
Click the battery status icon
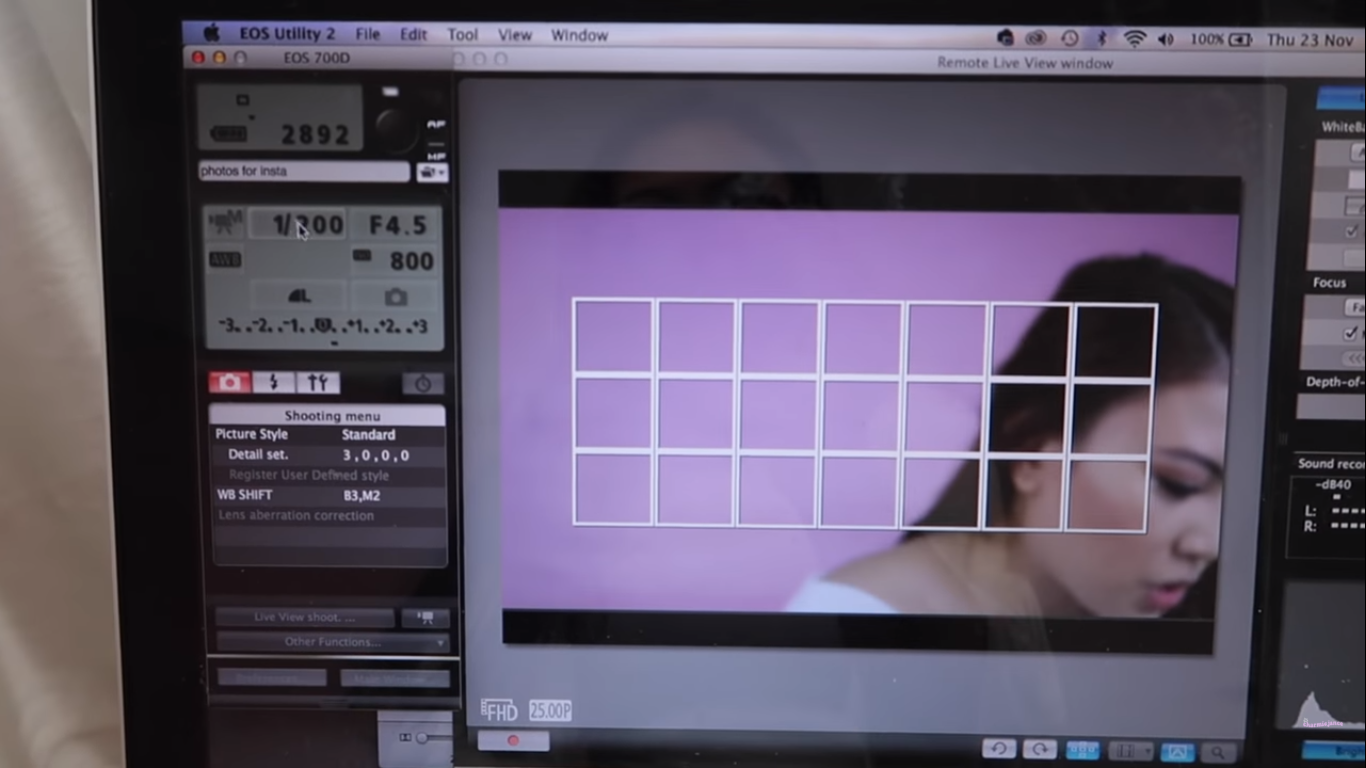1240,40
